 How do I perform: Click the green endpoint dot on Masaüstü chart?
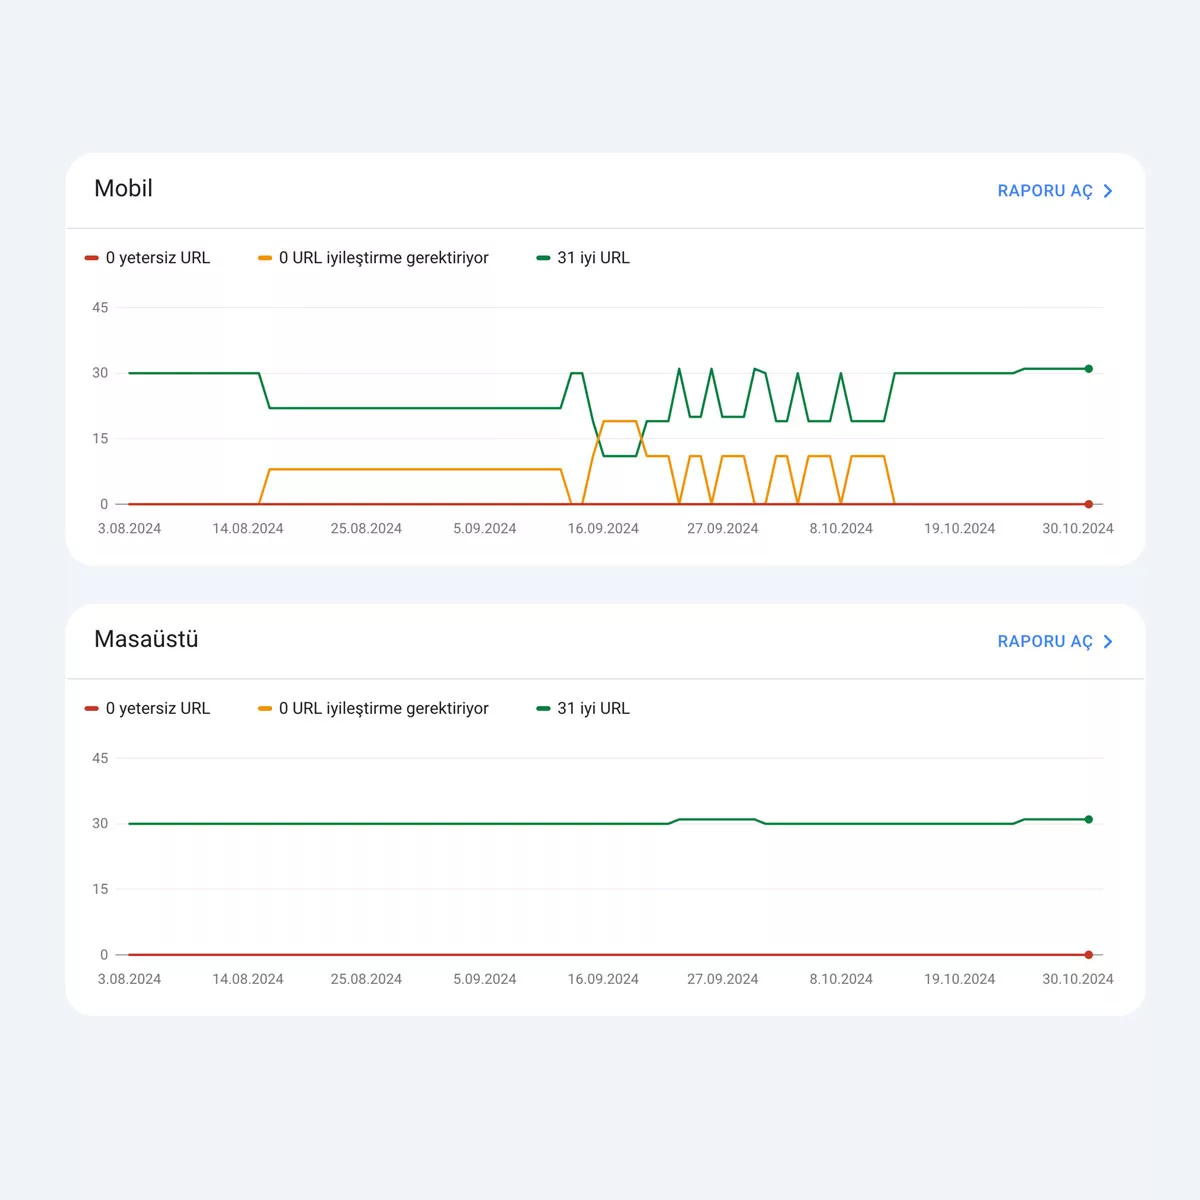[x=1089, y=820]
